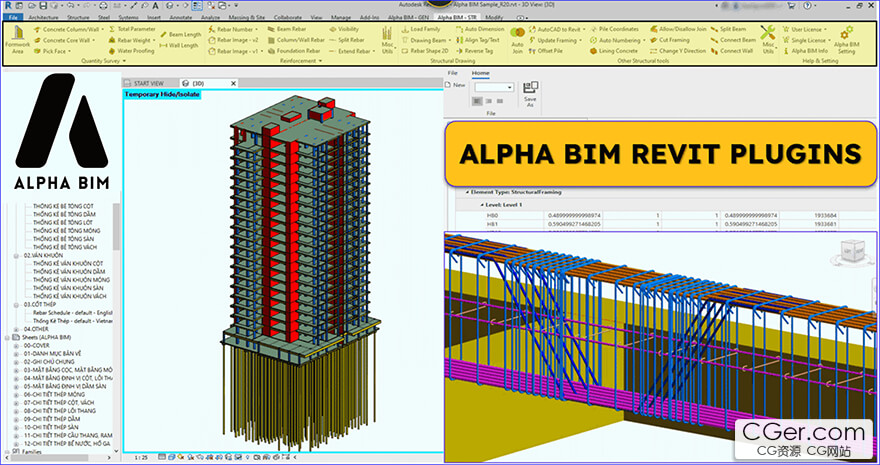Open the Rebar Number dropdown
The width and height of the screenshot is (880, 465).
click(x=233, y=29)
